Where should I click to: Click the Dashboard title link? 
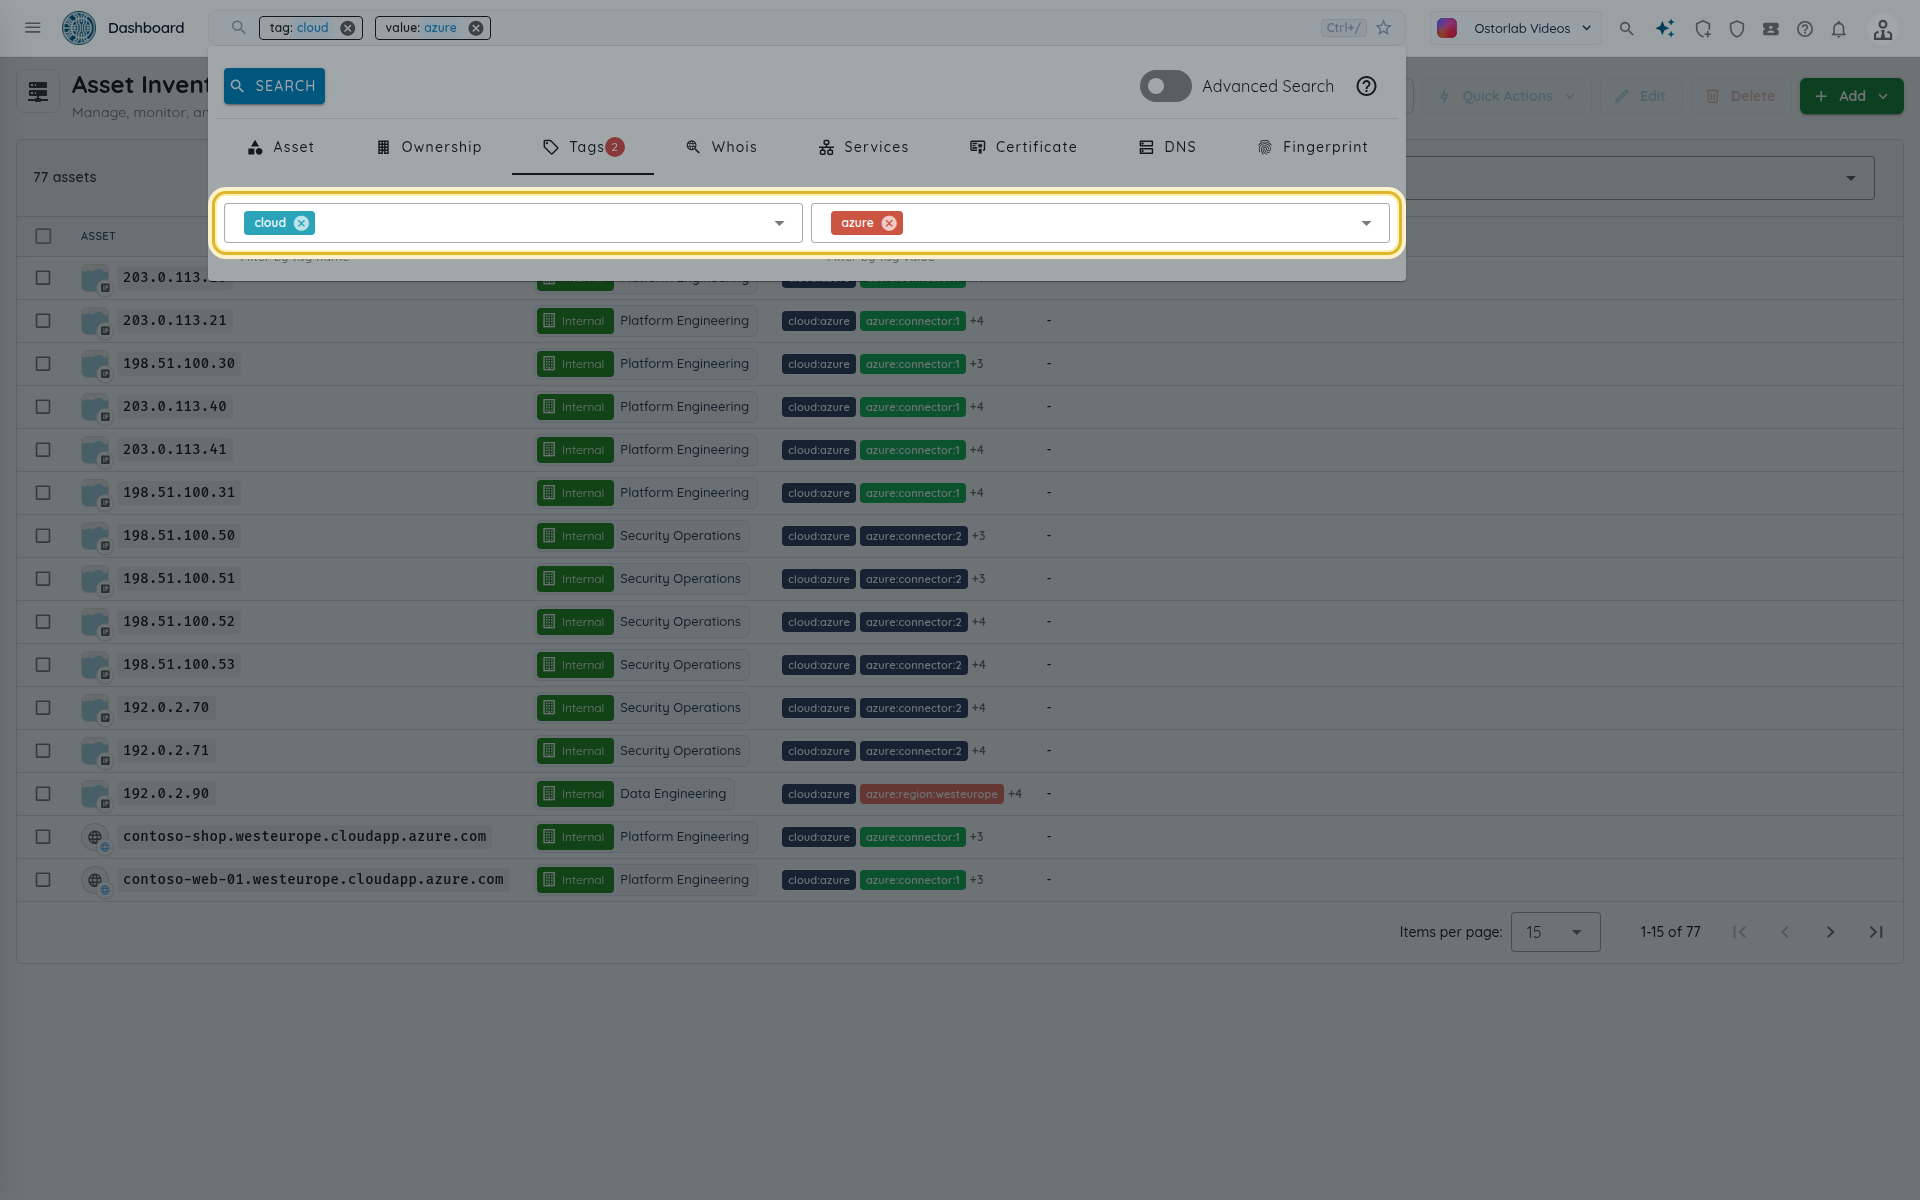(x=146, y=28)
